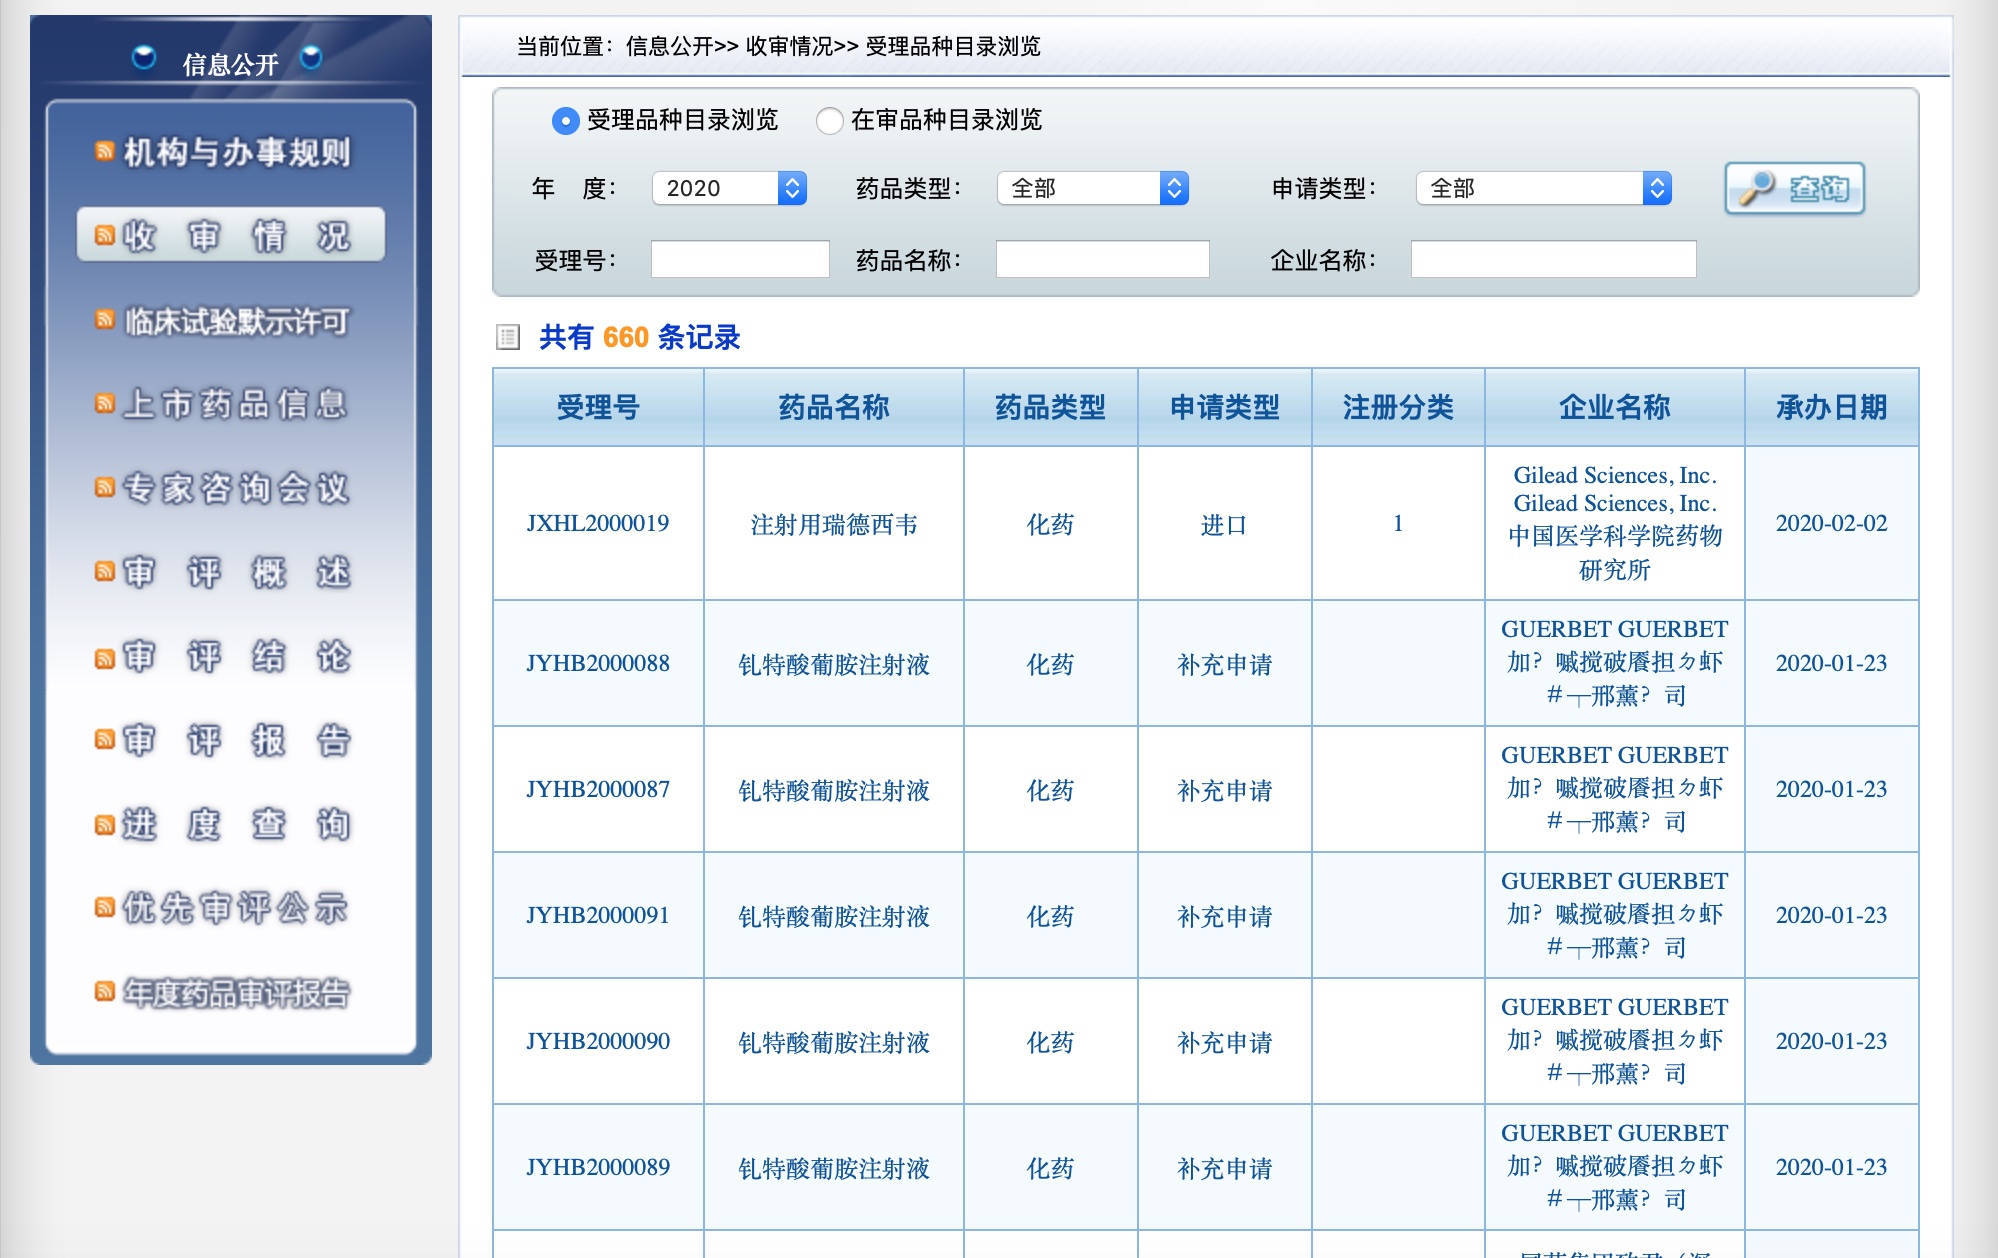This screenshot has width=1998, height=1258.
Task: Open 年度药品审评报告 menu item
Action: pos(237,993)
